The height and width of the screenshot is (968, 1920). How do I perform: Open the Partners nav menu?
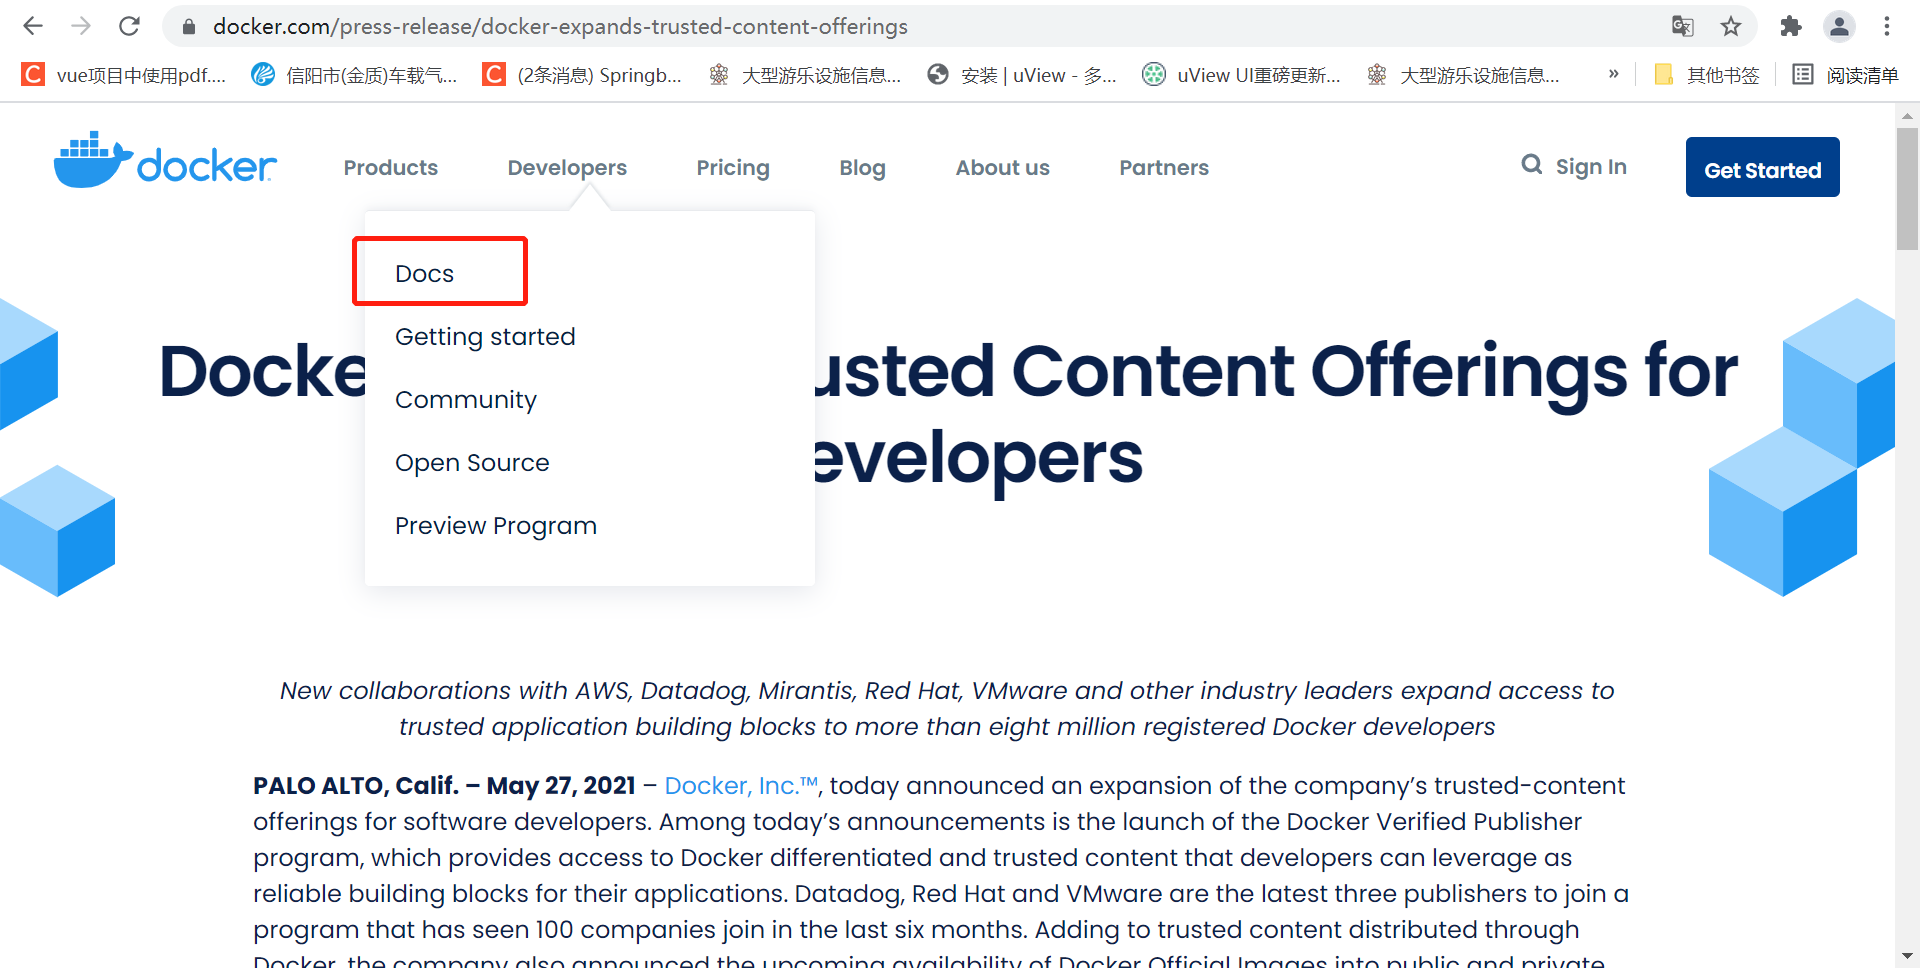pyautogui.click(x=1164, y=168)
